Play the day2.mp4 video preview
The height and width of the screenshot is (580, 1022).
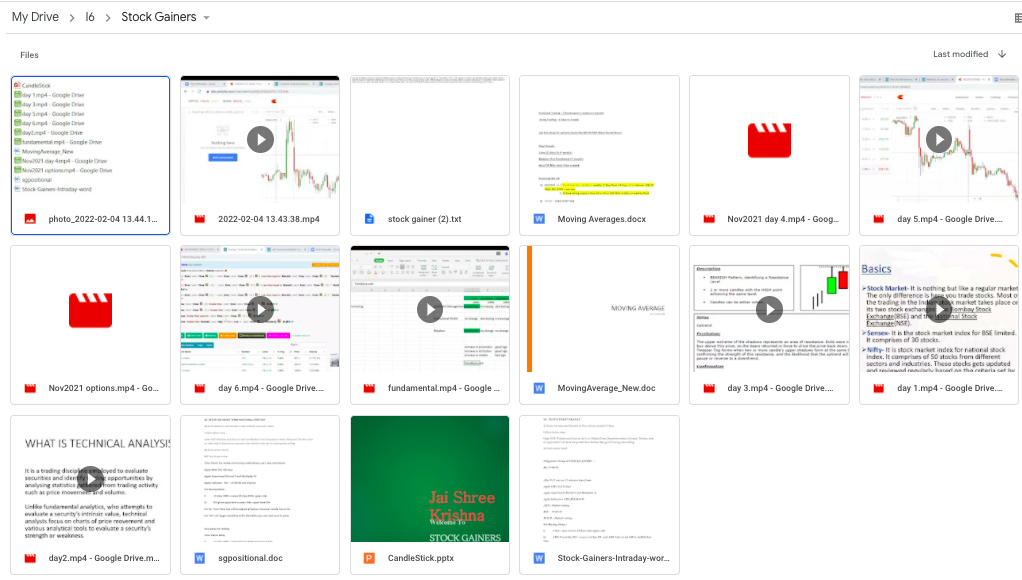91,479
